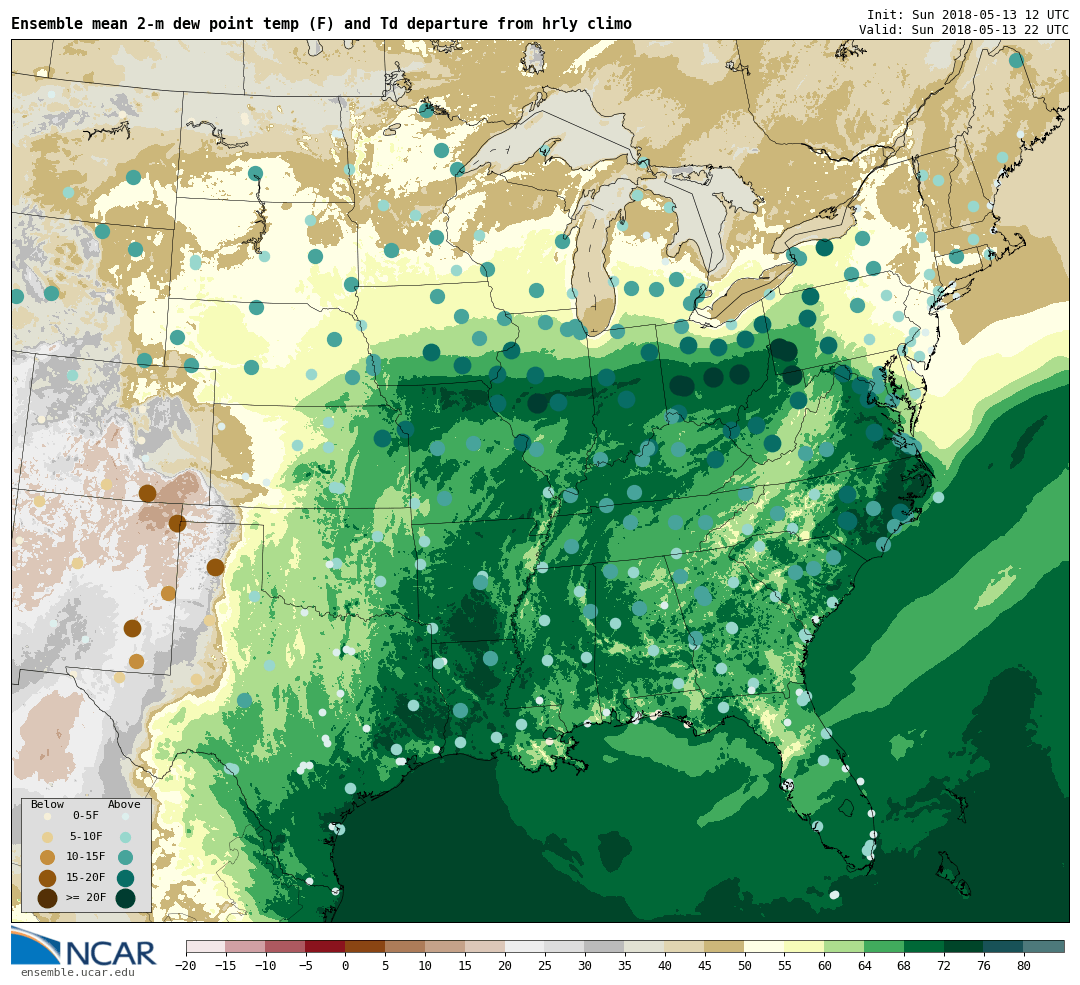
Task: Click the "25" colorbar tick label
Action: [546, 966]
